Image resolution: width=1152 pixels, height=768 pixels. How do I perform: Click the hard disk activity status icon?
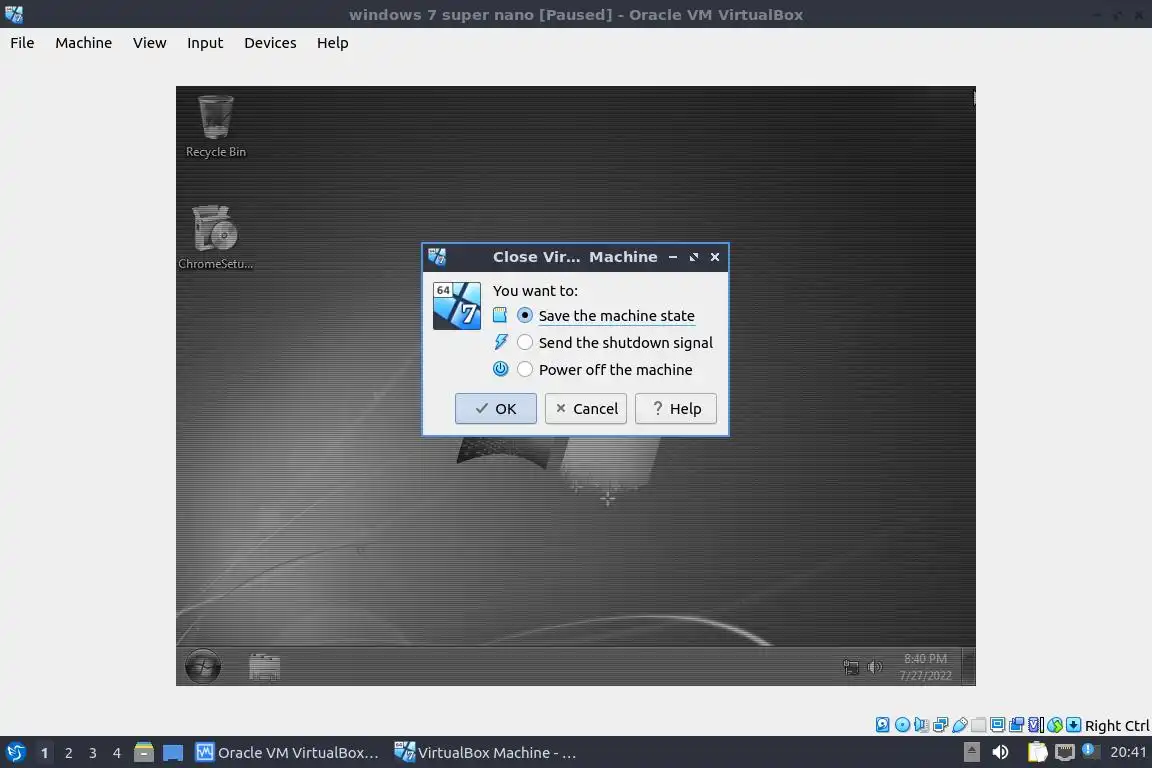[x=882, y=725]
